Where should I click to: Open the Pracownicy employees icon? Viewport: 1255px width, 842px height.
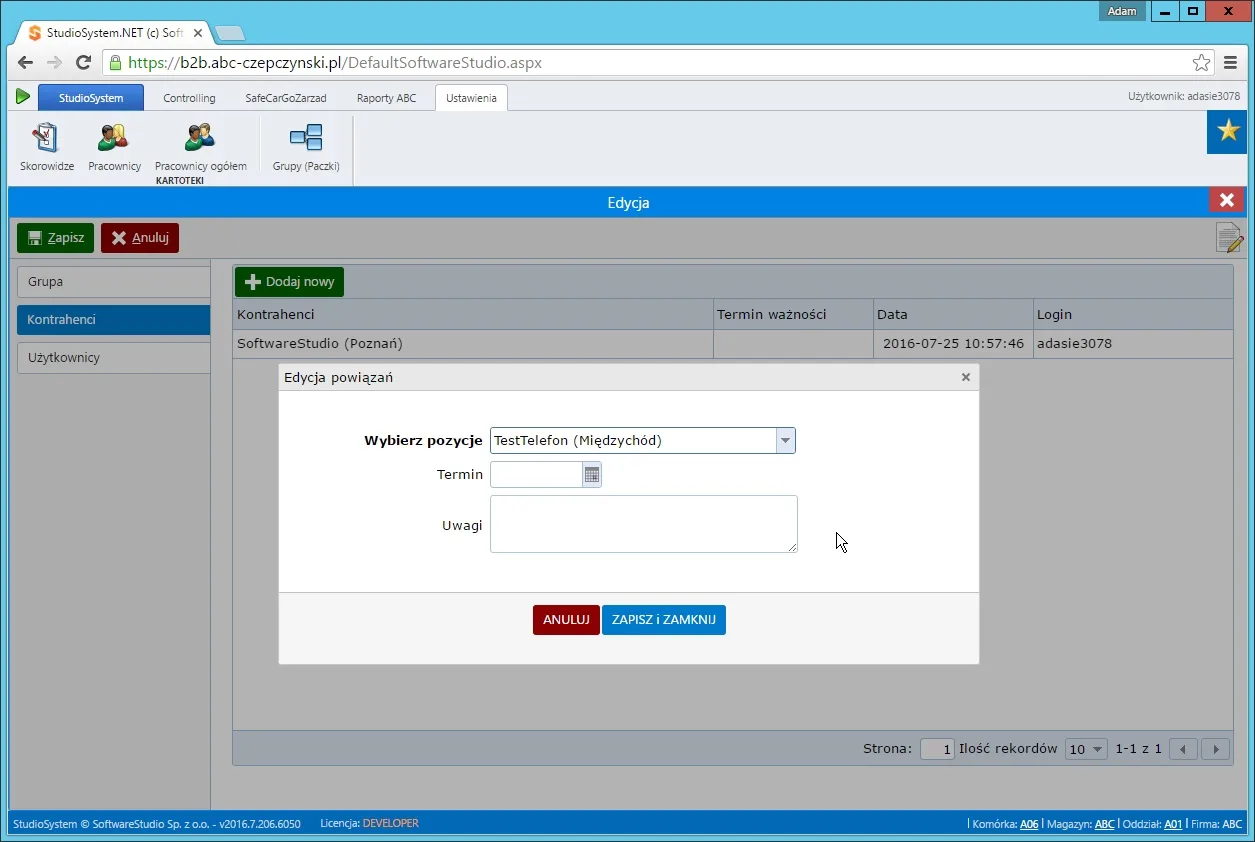click(114, 147)
